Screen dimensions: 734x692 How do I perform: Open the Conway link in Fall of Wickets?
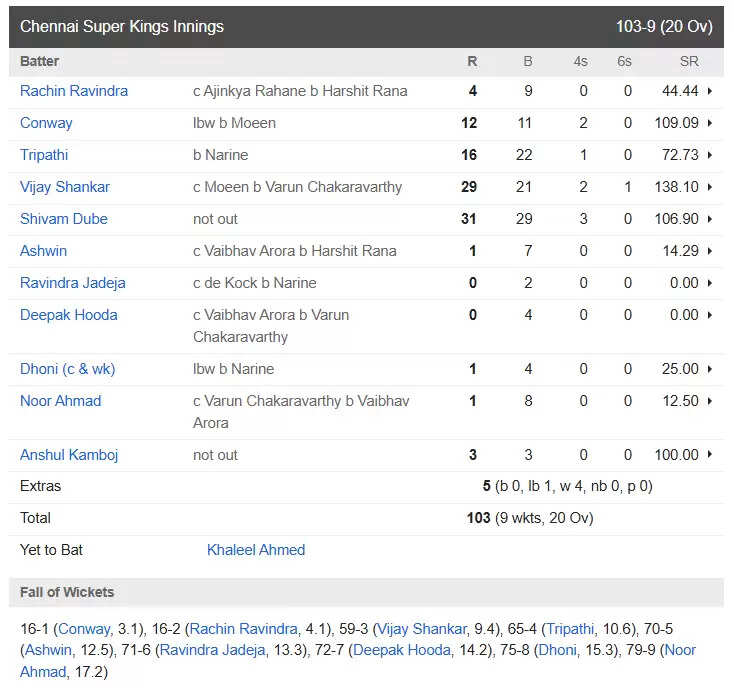pyautogui.click(x=84, y=629)
